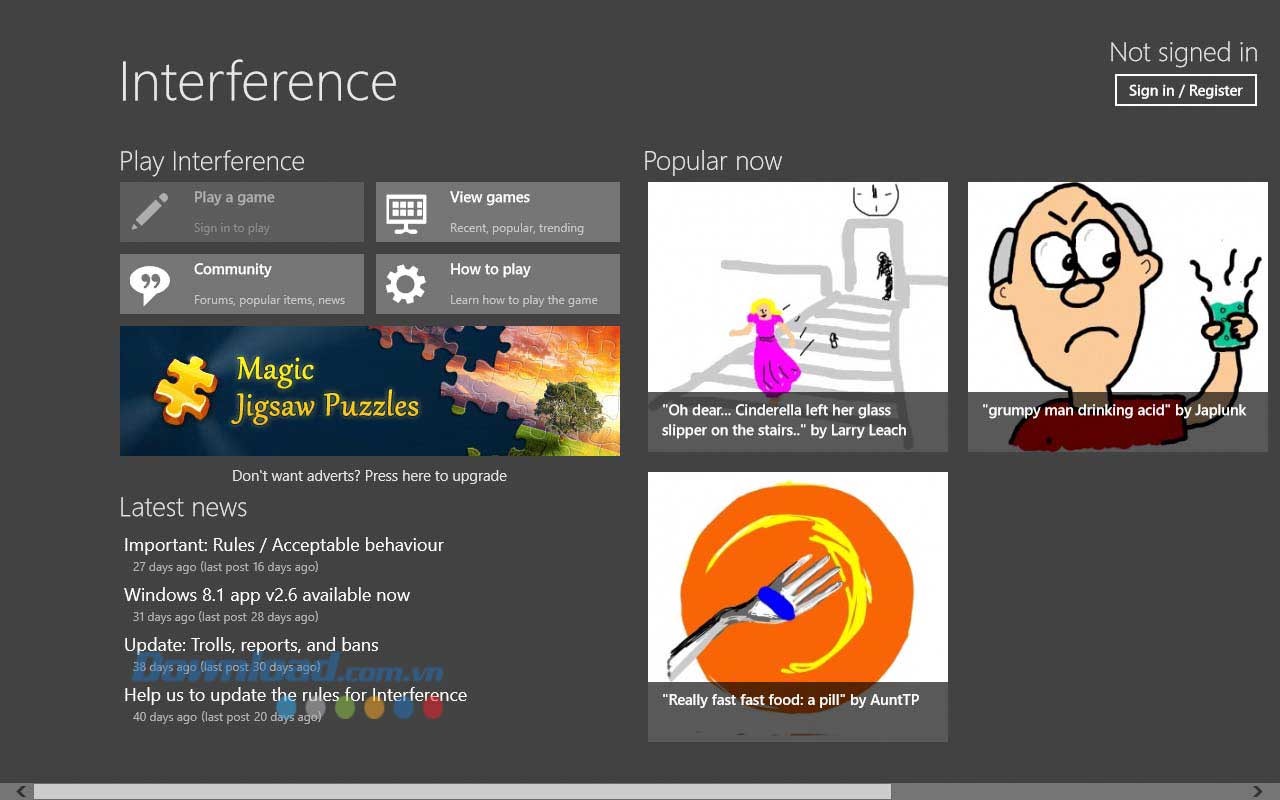The height and width of the screenshot is (800, 1280).
Task: Click the press here to upgrade link
Action: (436, 475)
